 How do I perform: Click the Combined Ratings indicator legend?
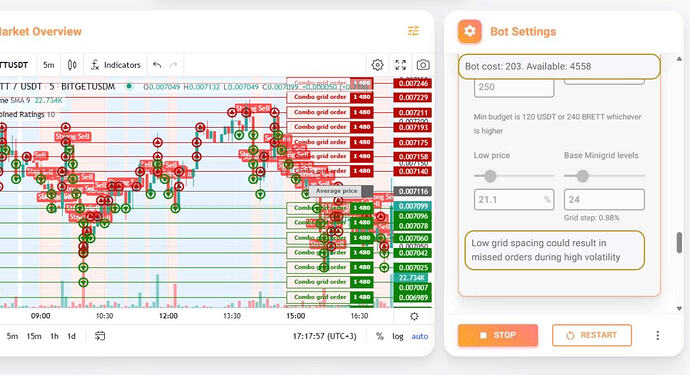27,114
